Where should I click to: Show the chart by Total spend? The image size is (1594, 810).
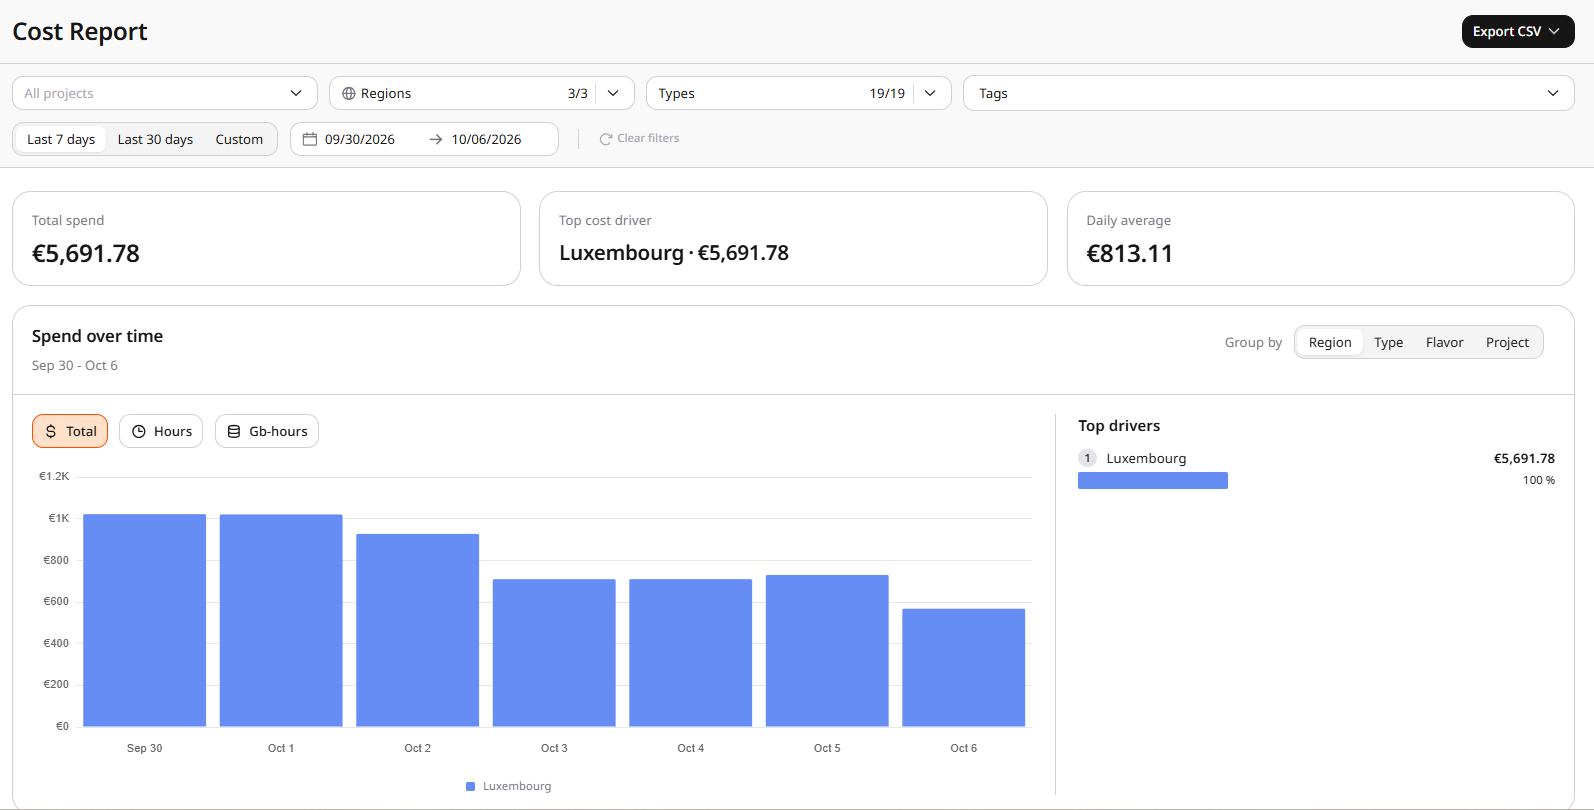pyautogui.click(x=70, y=431)
